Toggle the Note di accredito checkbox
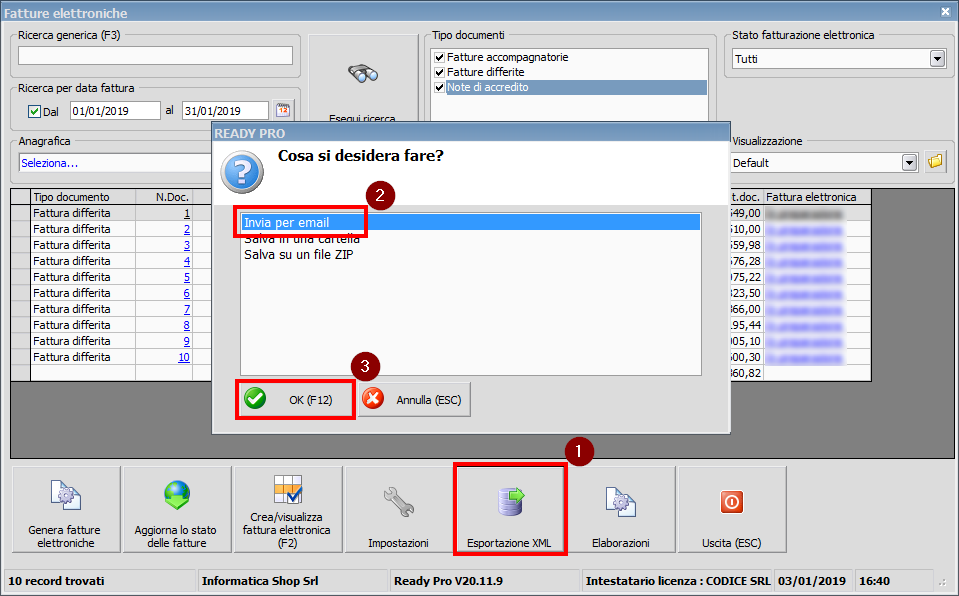Screen dimensions: 959x596 point(441,87)
